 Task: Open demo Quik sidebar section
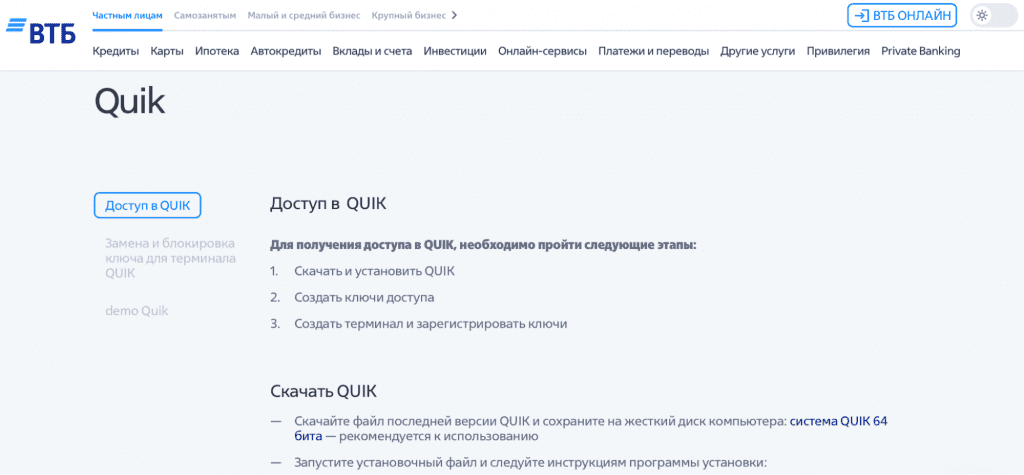pyautogui.click(x=137, y=311)
